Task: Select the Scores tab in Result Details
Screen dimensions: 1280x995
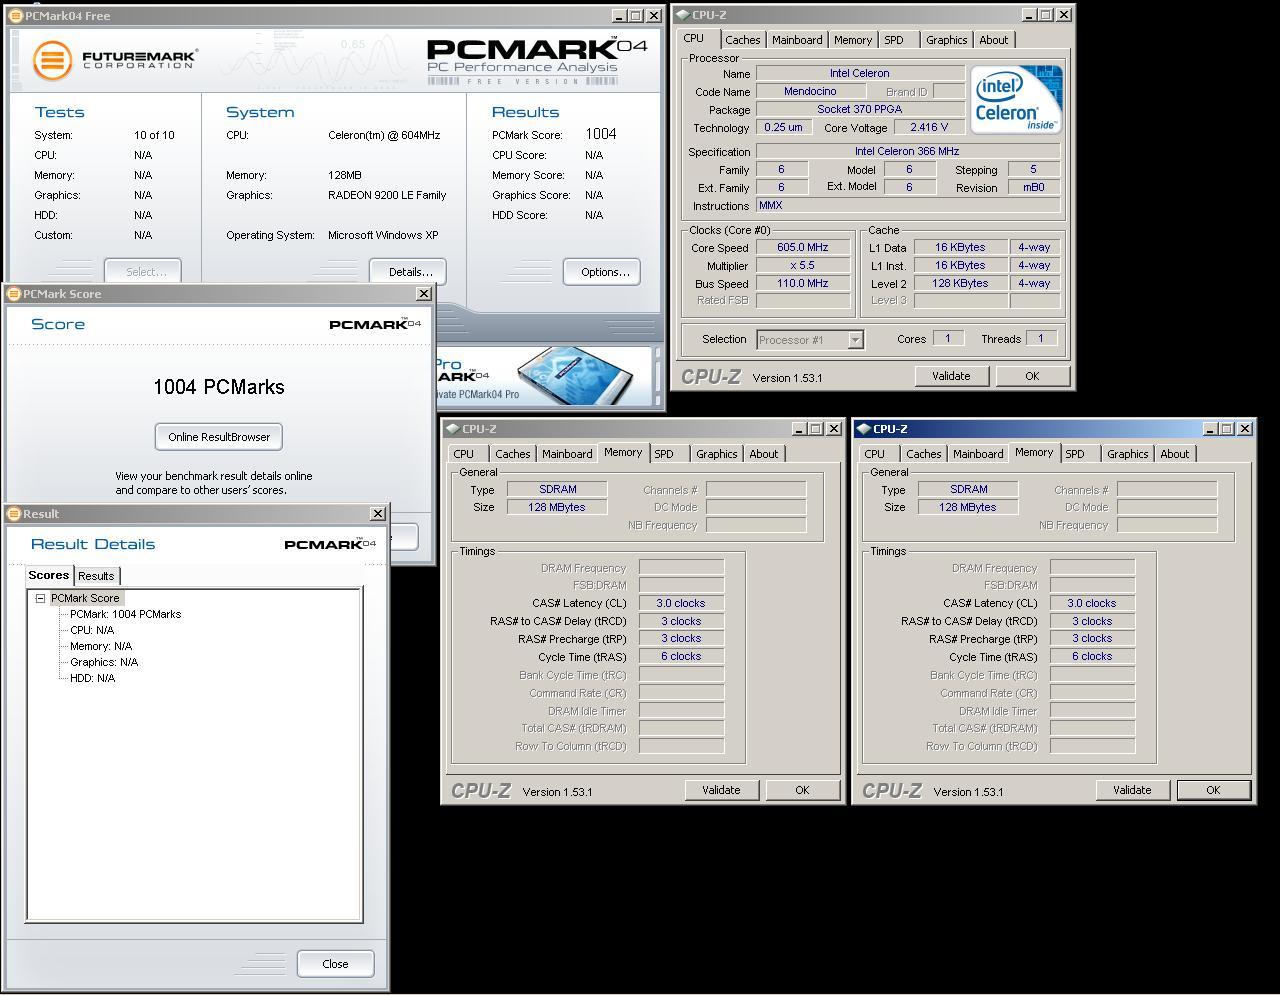Action: [x=49, y=575]
